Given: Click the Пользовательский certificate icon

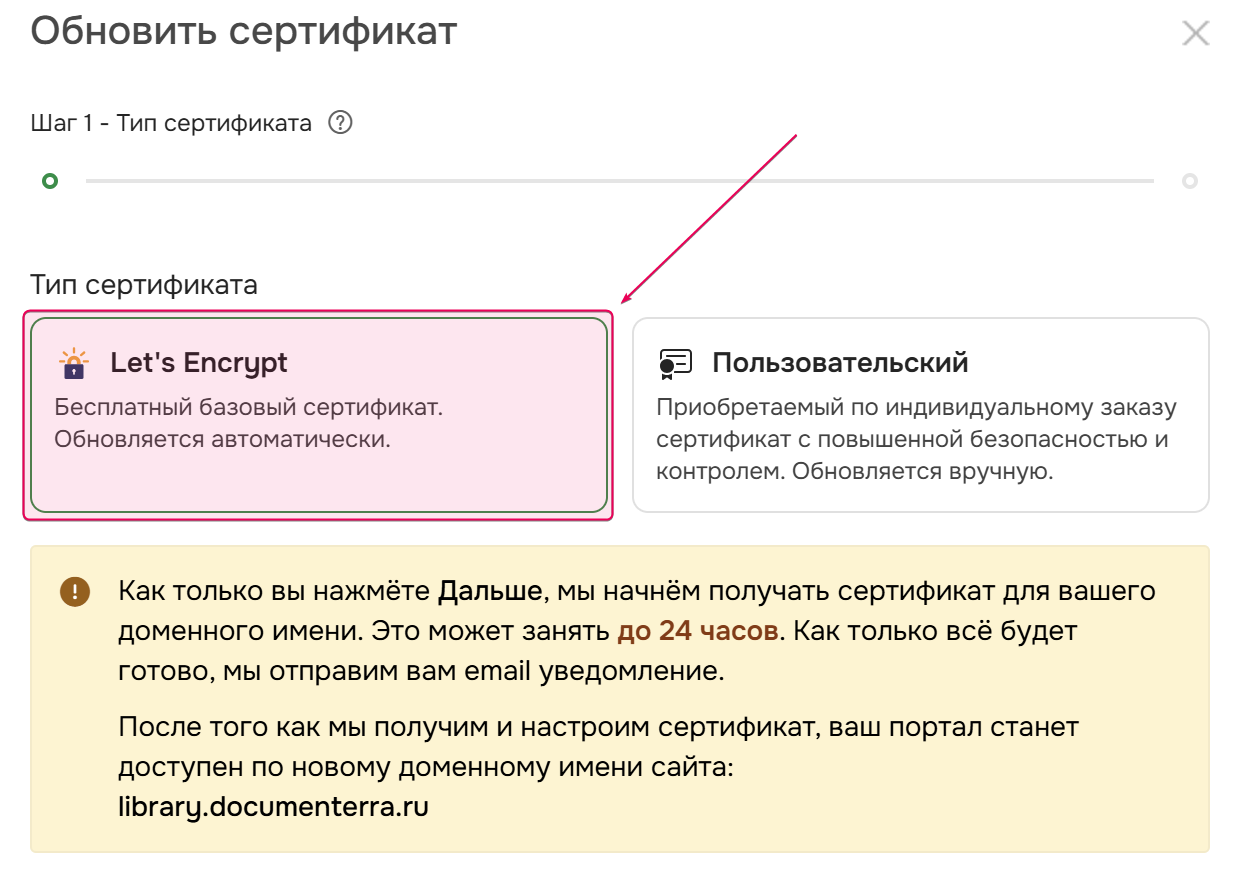Looking at the screenshot, I should point(675,363).
